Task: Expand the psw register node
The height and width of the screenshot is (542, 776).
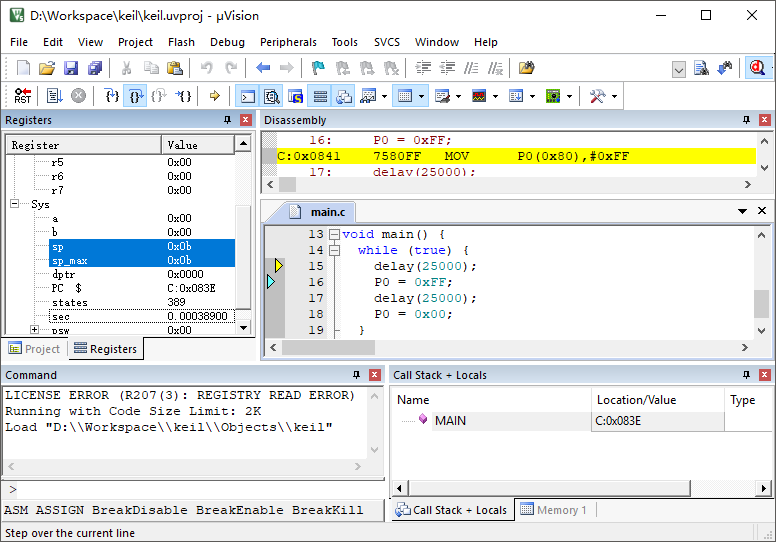Action: [34, 330]
